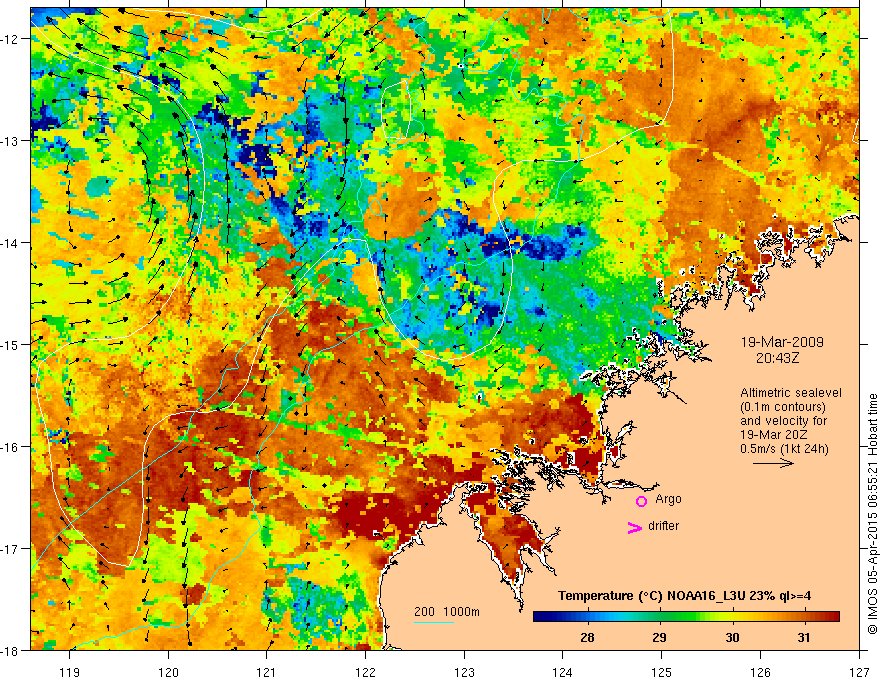Click the "19-Mar-2009" date text
880x680 pixels.
782,342
